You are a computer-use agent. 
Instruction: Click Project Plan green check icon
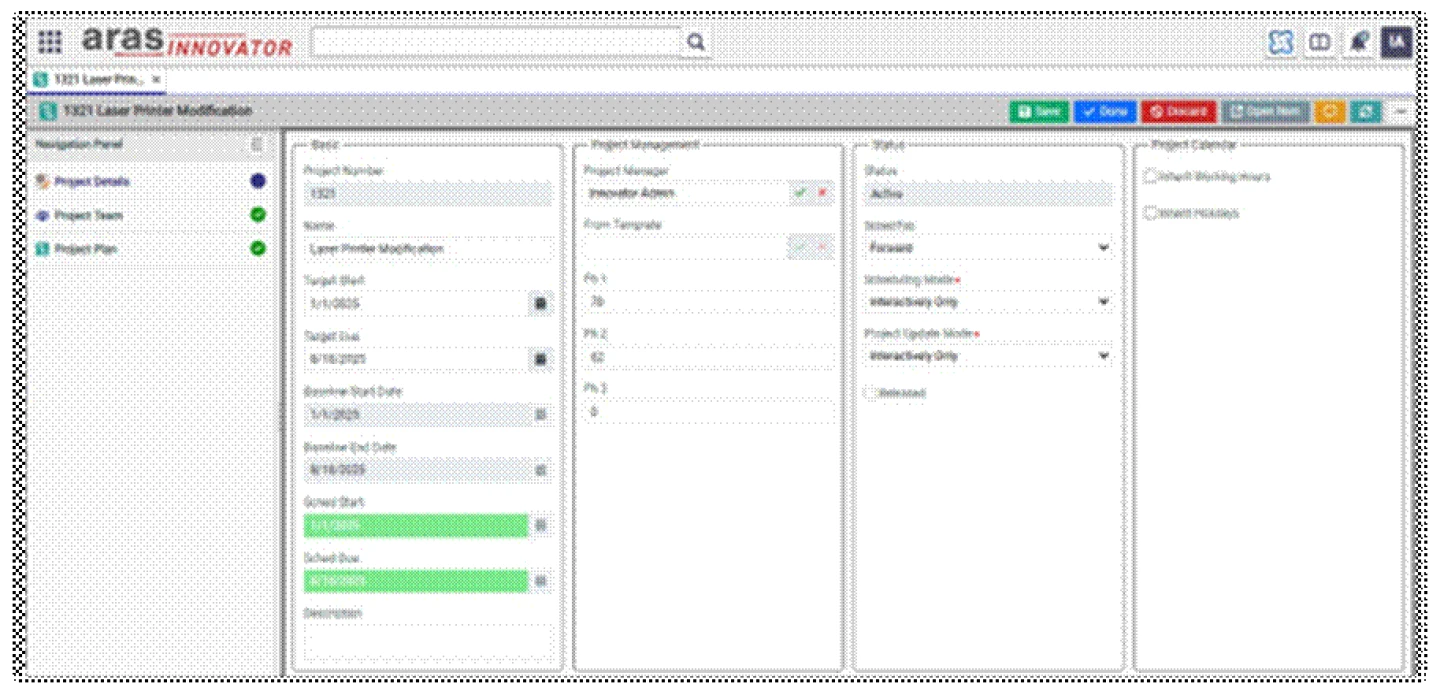pyautogui.click(x=258, y=248)
